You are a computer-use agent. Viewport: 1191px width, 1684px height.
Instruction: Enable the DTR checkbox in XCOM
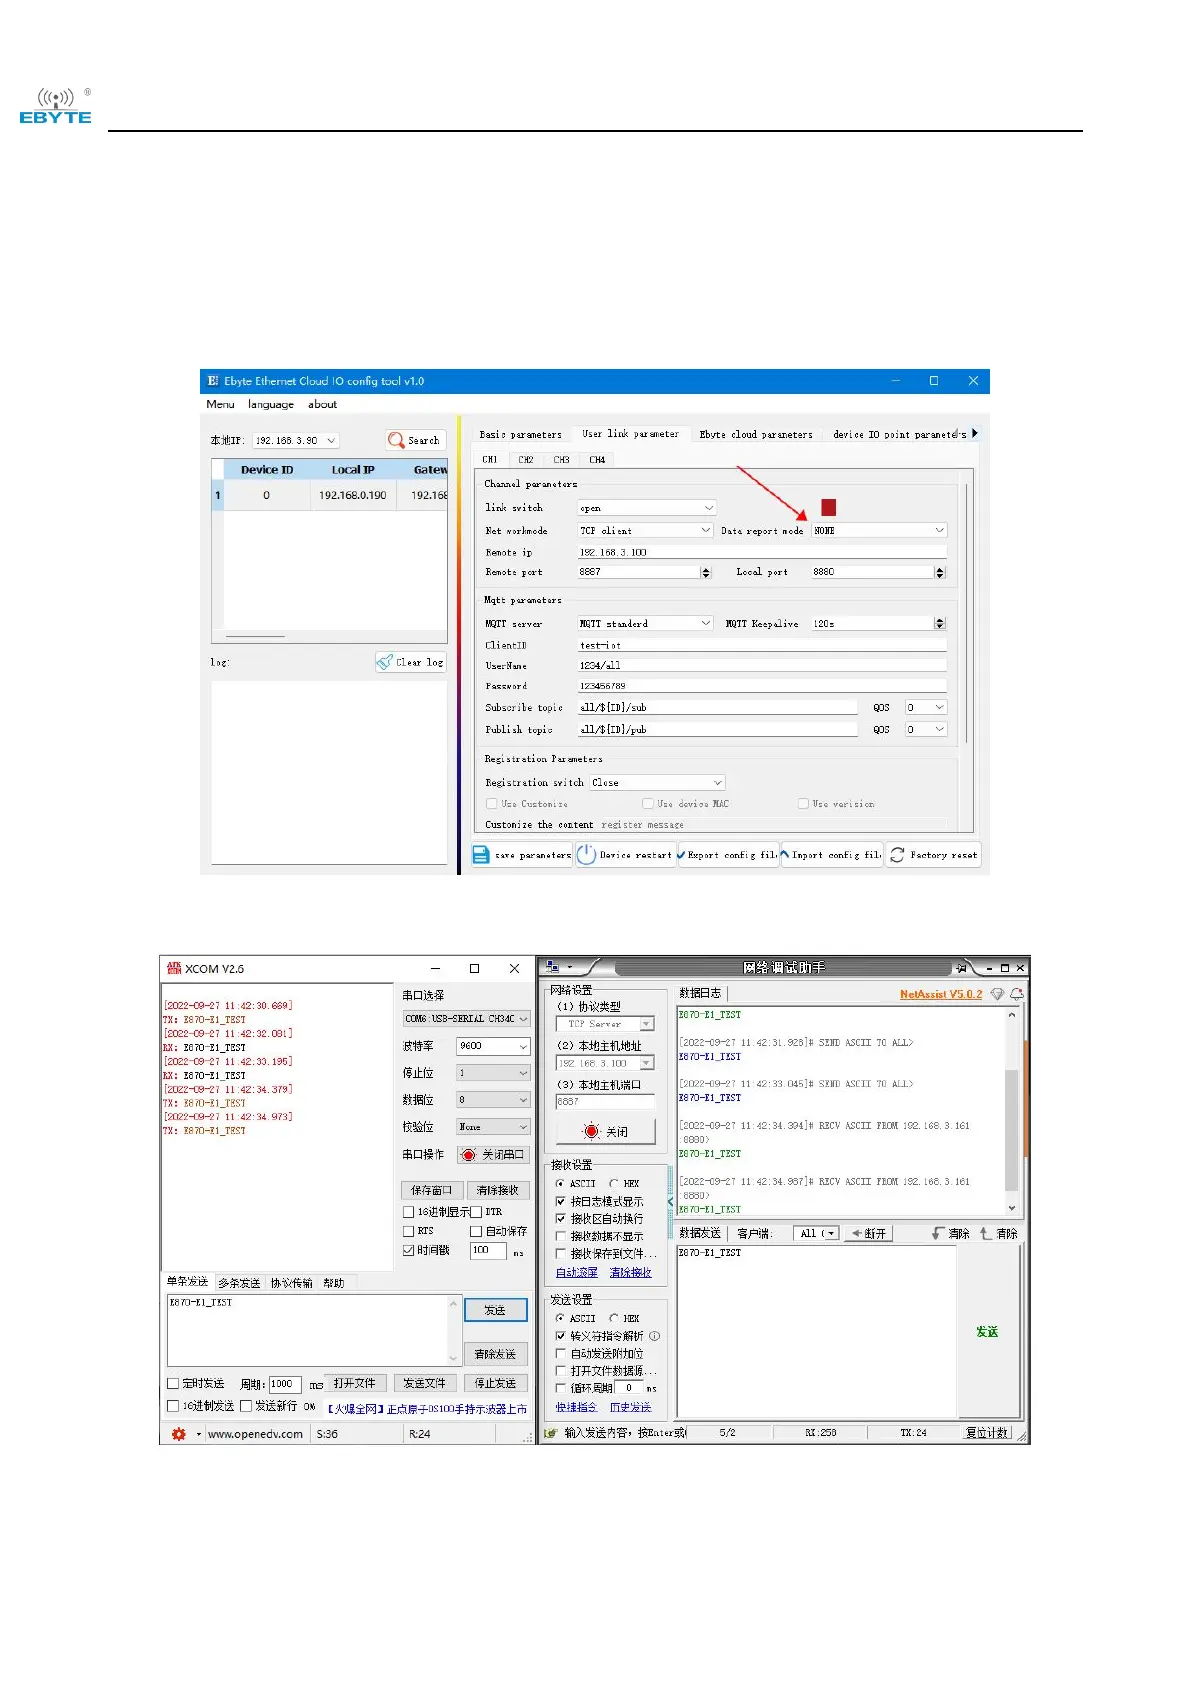[476, 1212]
